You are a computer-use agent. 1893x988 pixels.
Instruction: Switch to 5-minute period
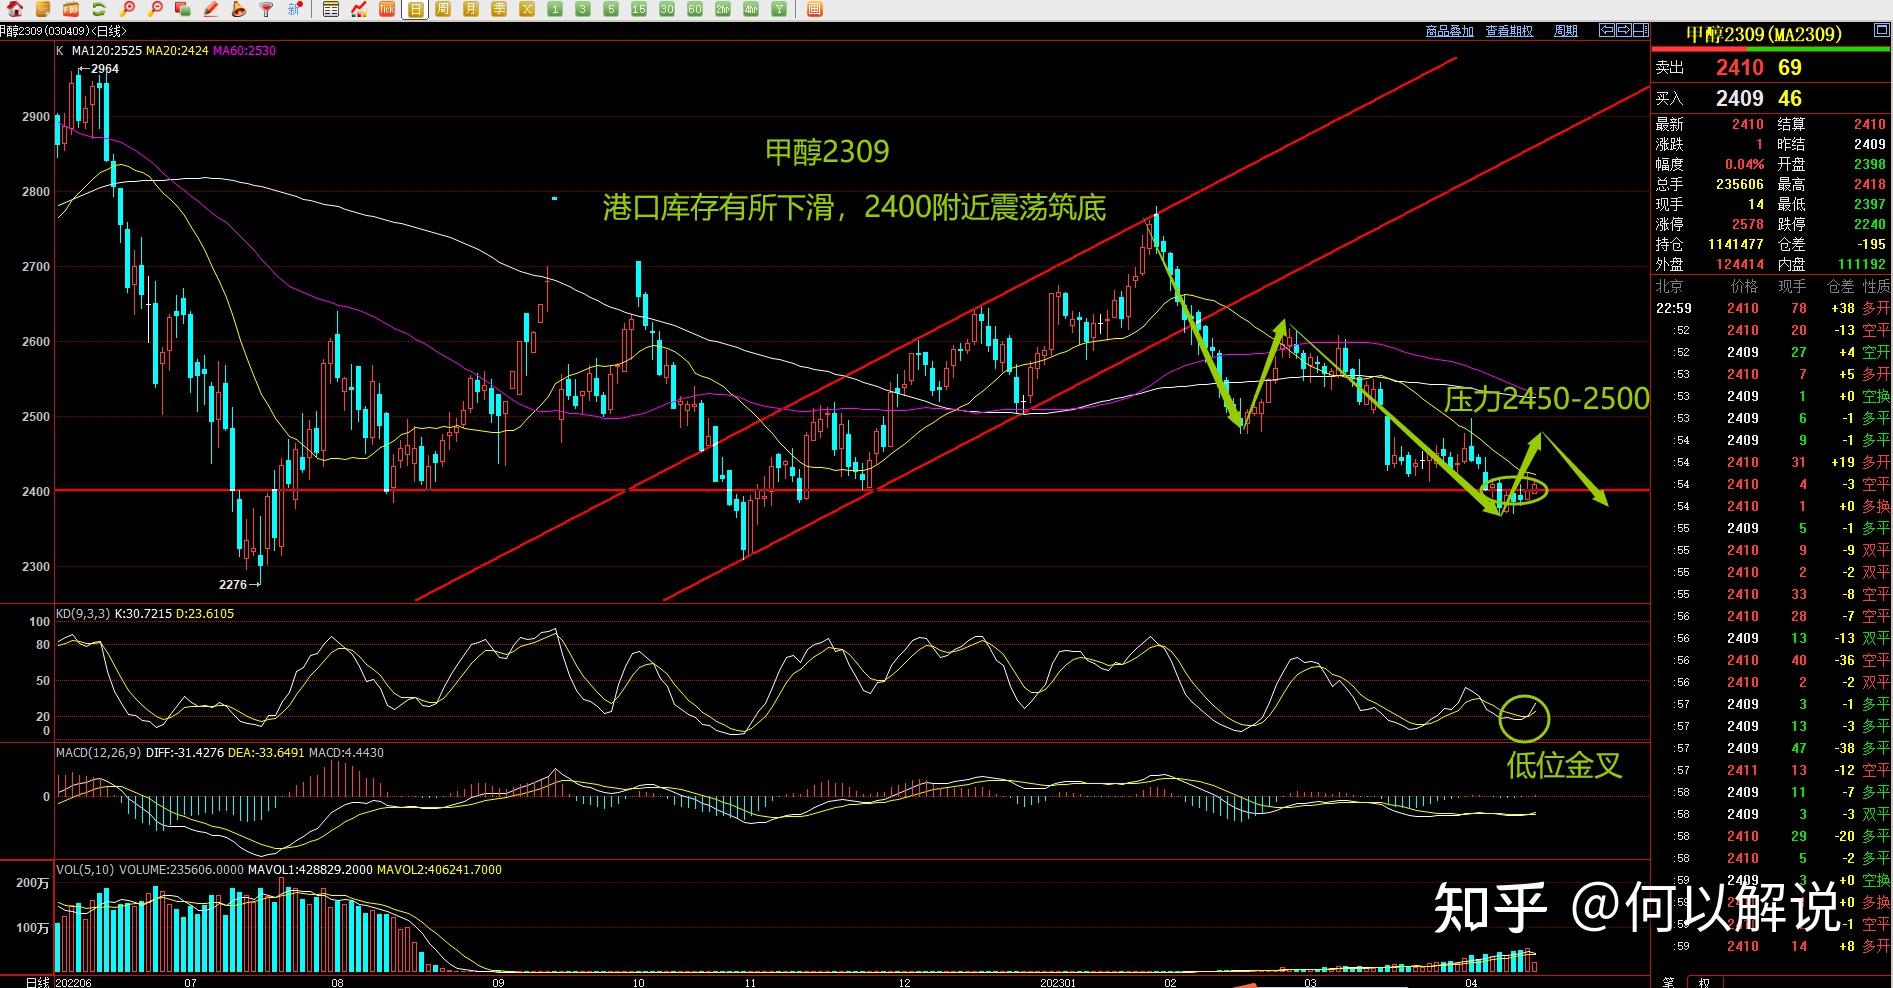(x=611, y=9)
